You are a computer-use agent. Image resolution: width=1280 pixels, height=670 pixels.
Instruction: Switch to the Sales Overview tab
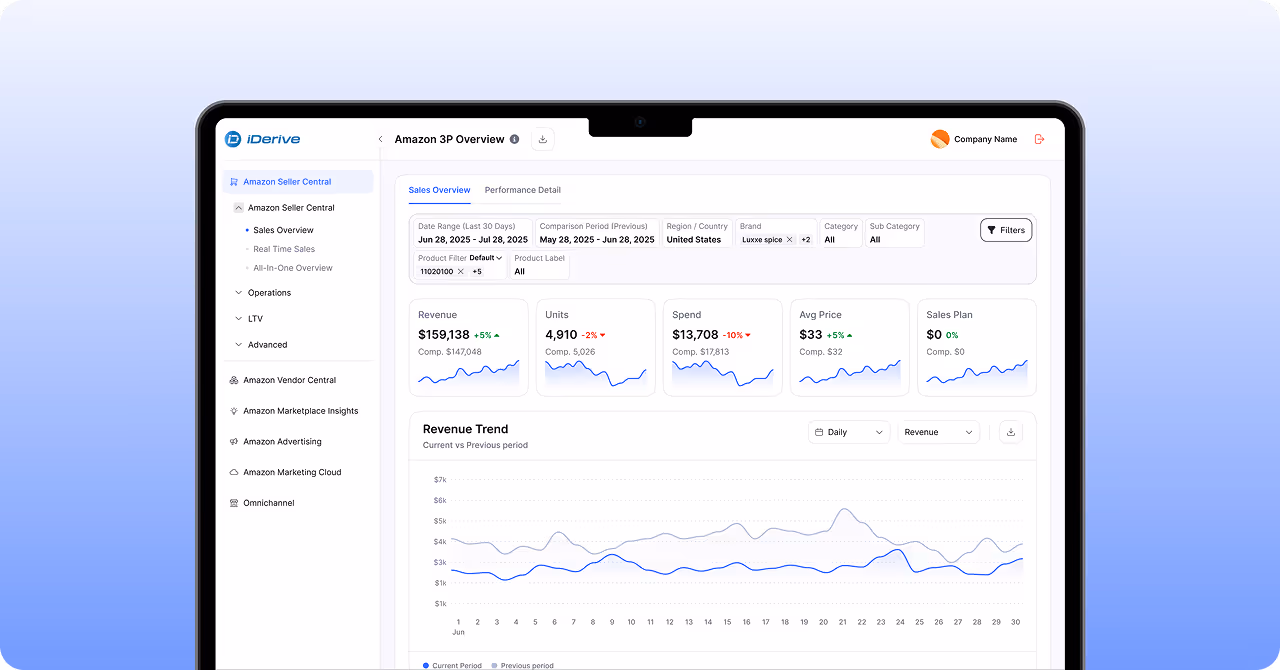pos(439,190)
